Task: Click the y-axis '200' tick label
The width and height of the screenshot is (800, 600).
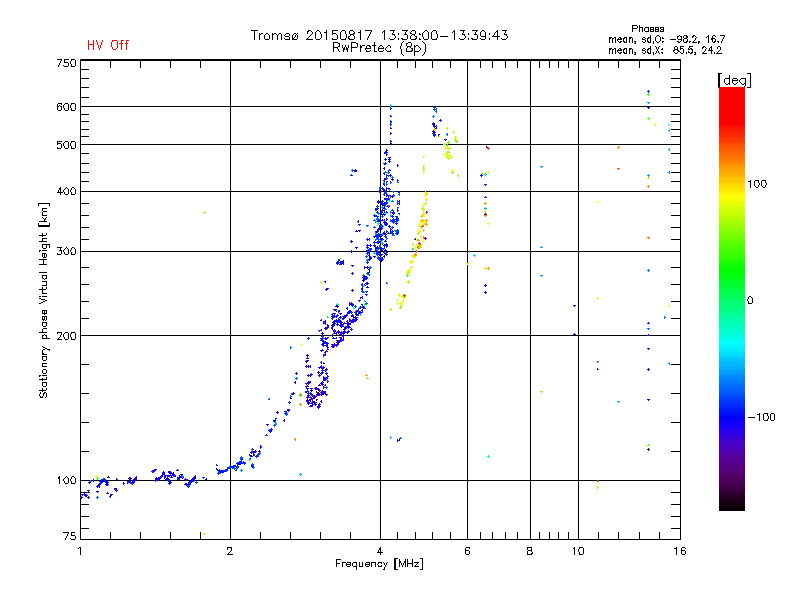Action: (66, 336)
